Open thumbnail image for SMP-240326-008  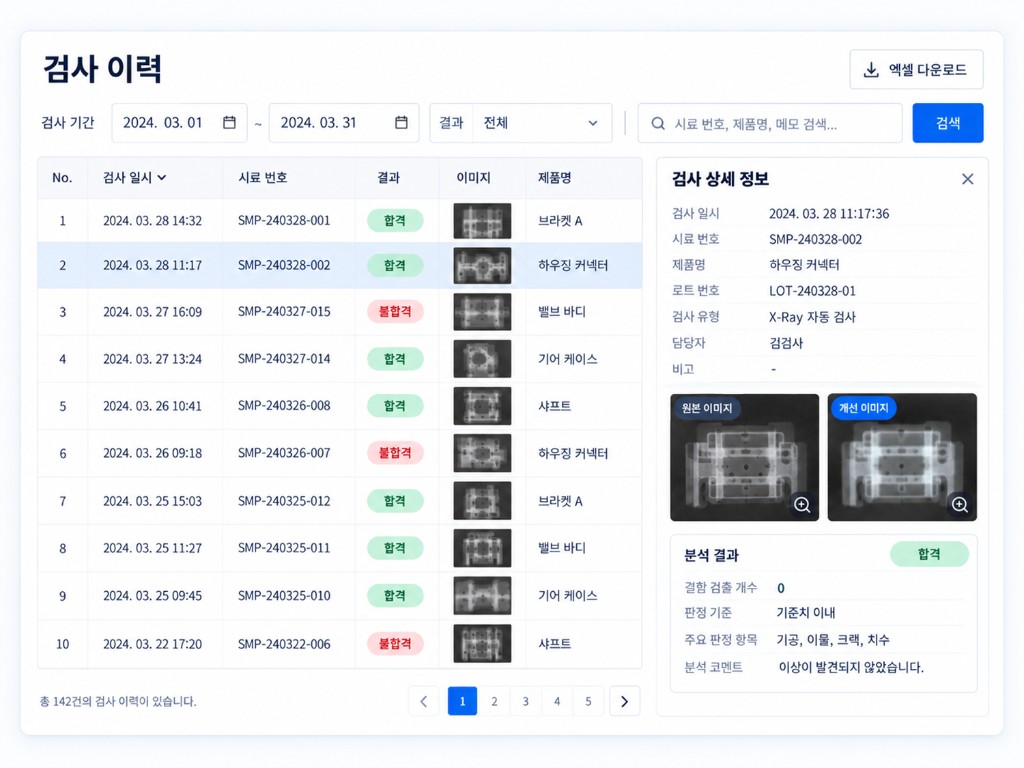tap(483, 406)
